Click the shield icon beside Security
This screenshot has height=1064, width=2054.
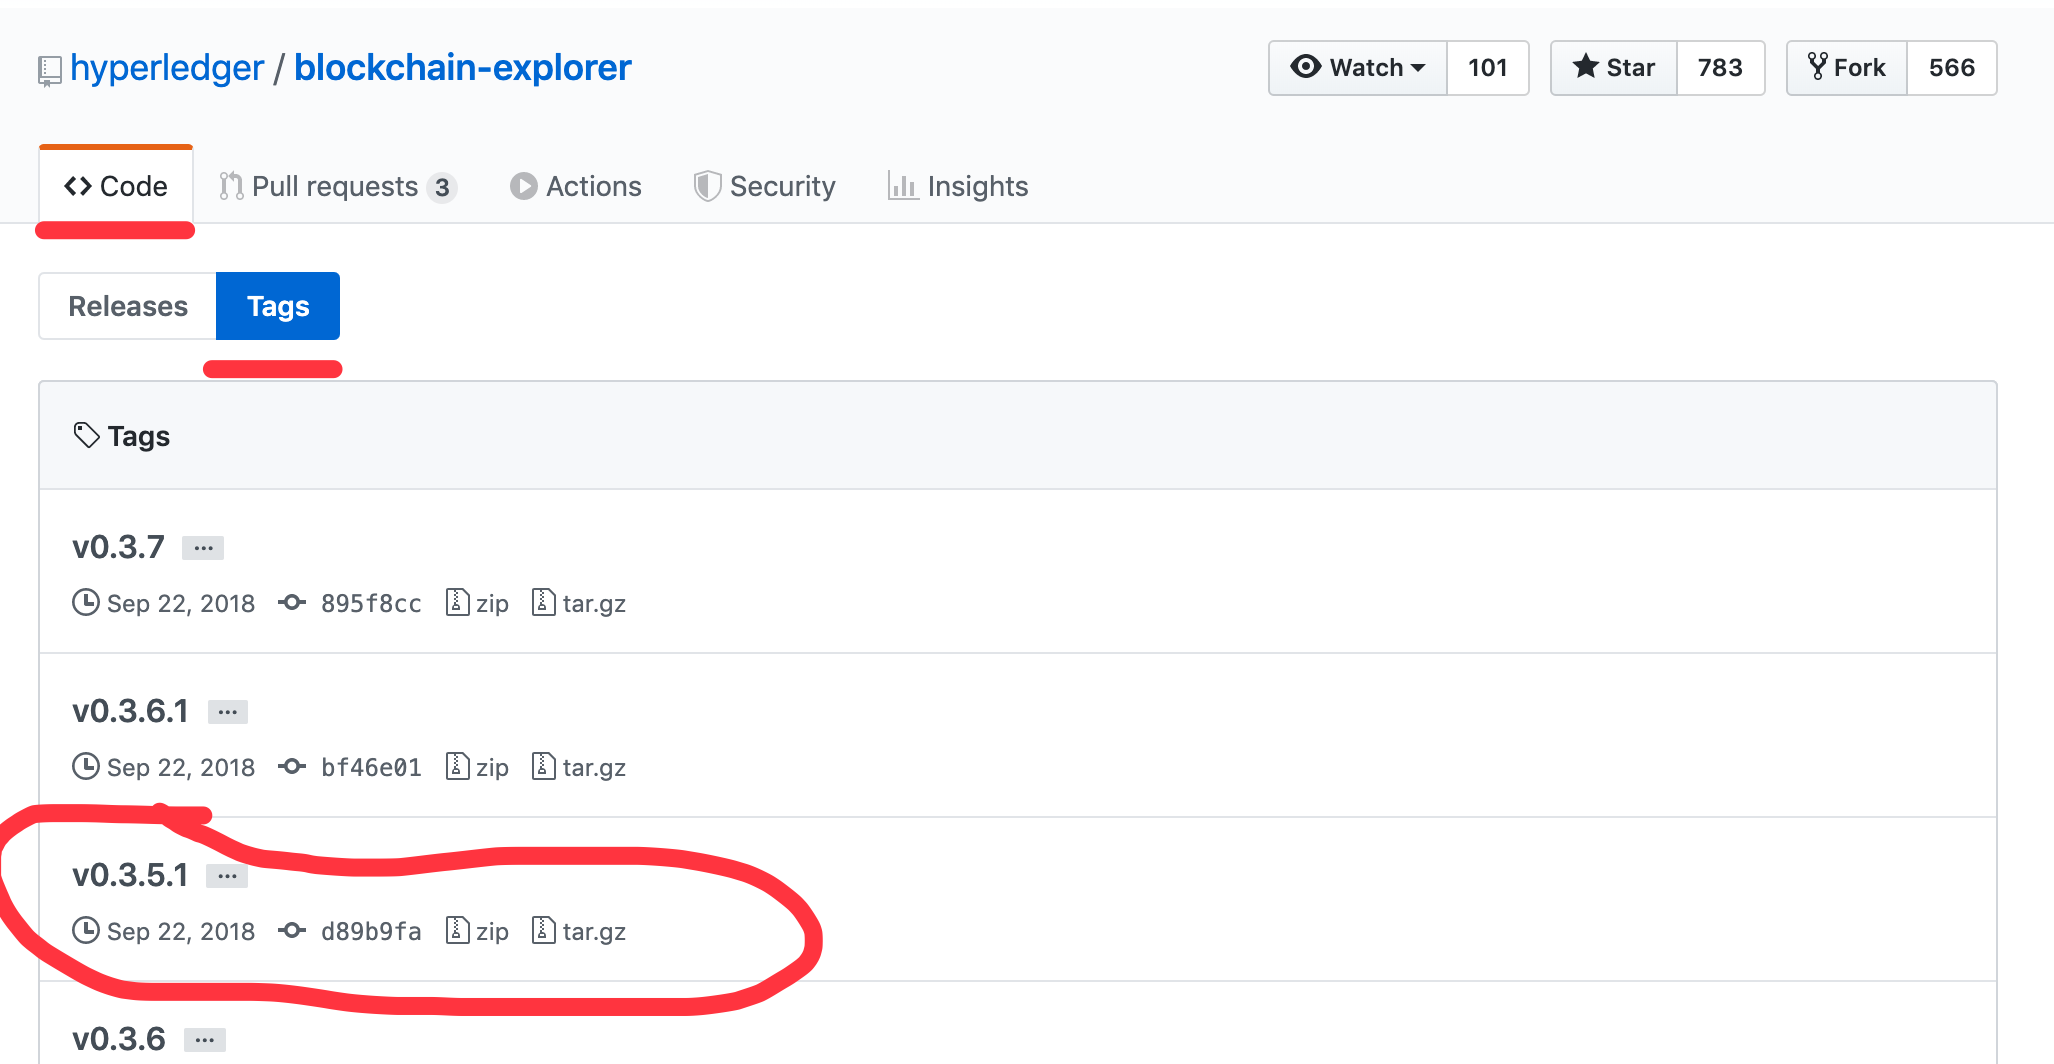click(x=707, y=186)
